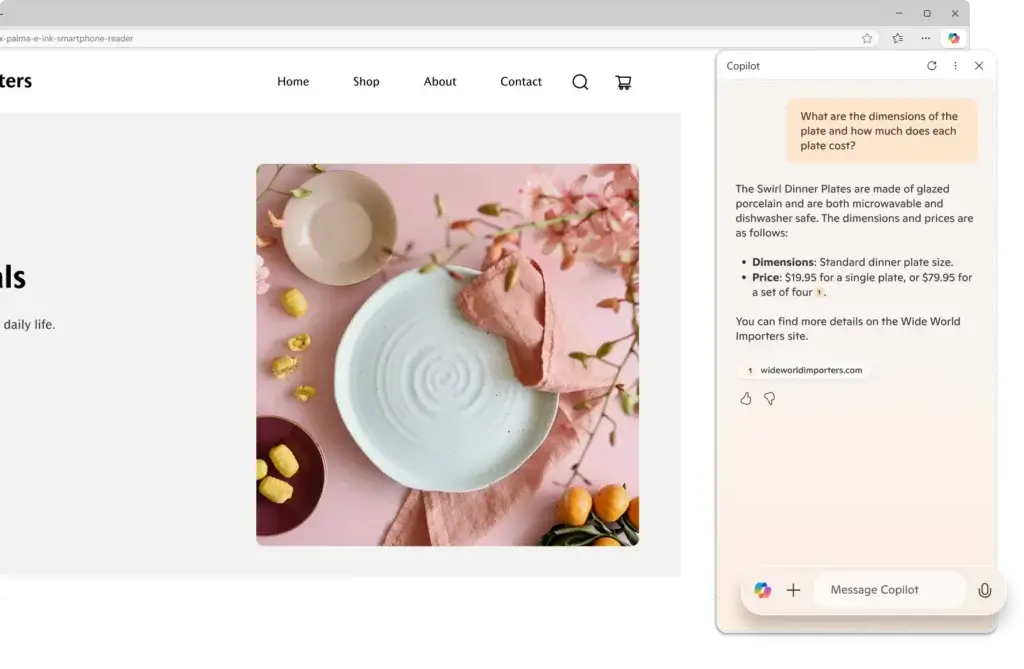
Task: Click the Copilot logo in message bar
Action: (x=763, y=590)
